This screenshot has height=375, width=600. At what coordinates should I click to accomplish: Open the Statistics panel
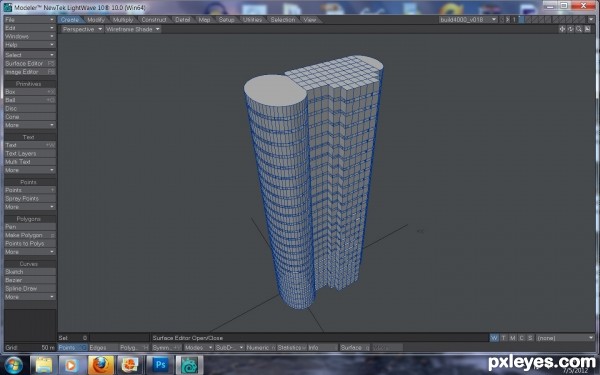(x=291, y=347)
